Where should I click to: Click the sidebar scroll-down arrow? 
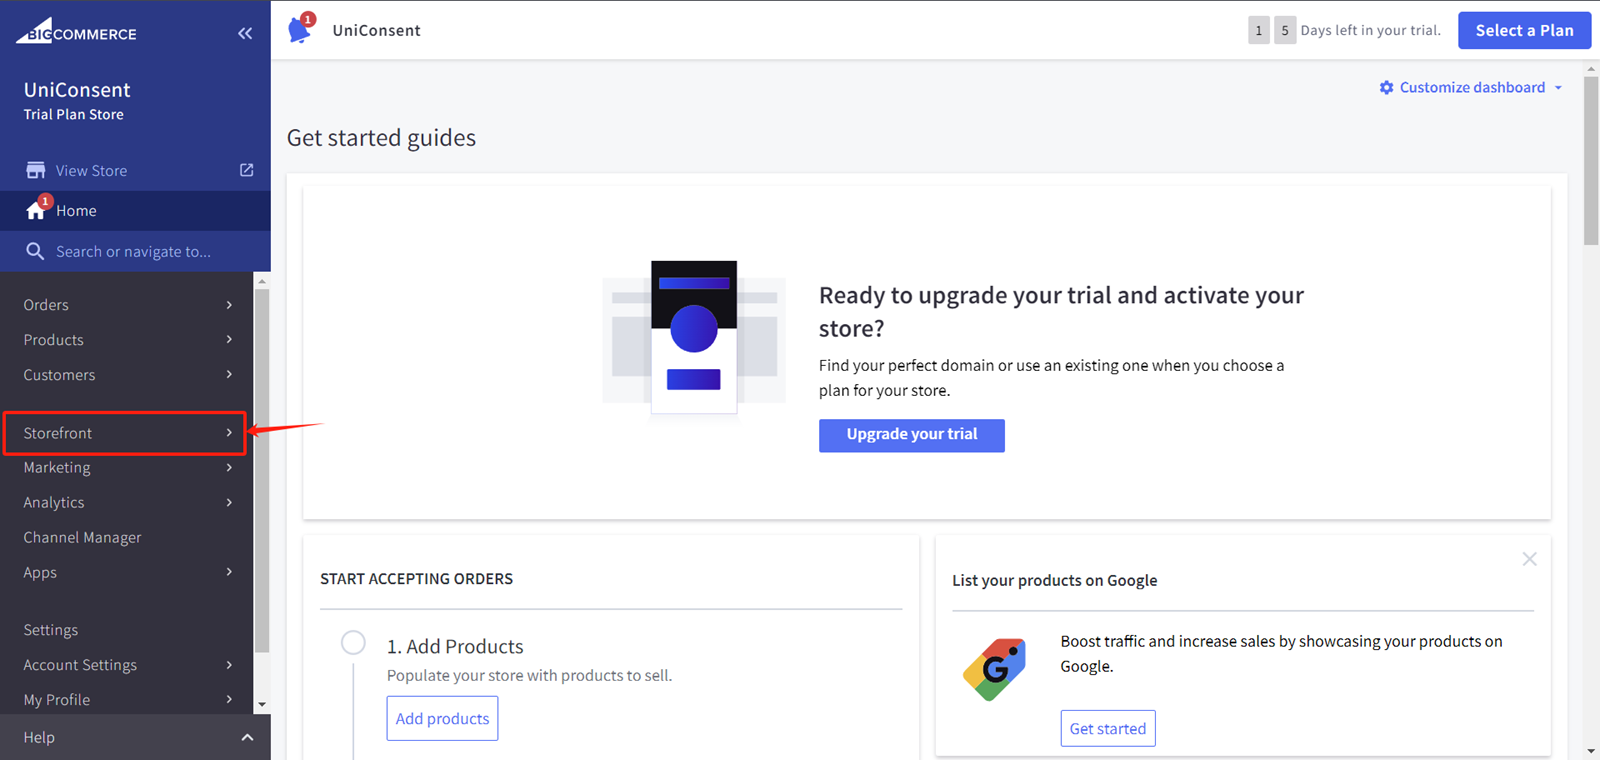(x=262, y=705)
